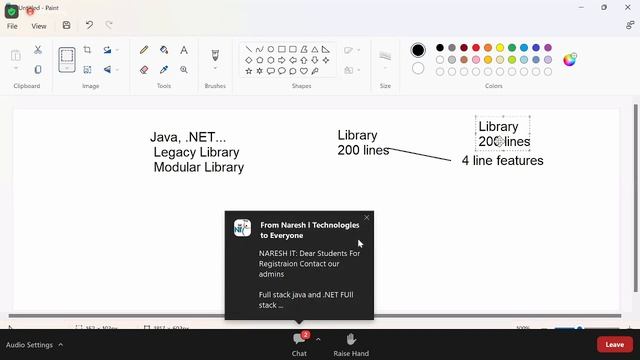Image resolution: width=640 pixels, height=360 pixels.
Task: Click the Brushes tool icon
Action: tap(215, 55)
